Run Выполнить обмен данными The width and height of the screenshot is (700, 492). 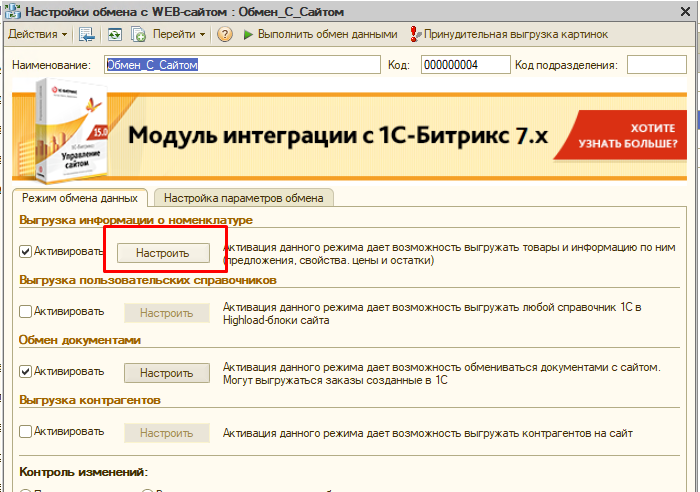(x=320, y=34)
